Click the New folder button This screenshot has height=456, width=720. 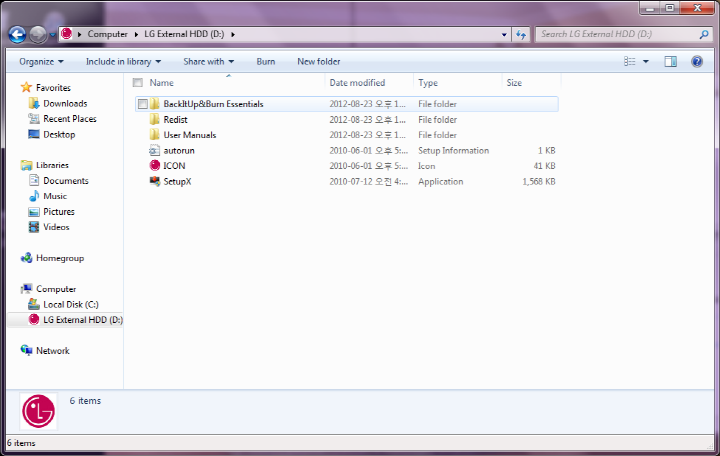tap(319, 62)
